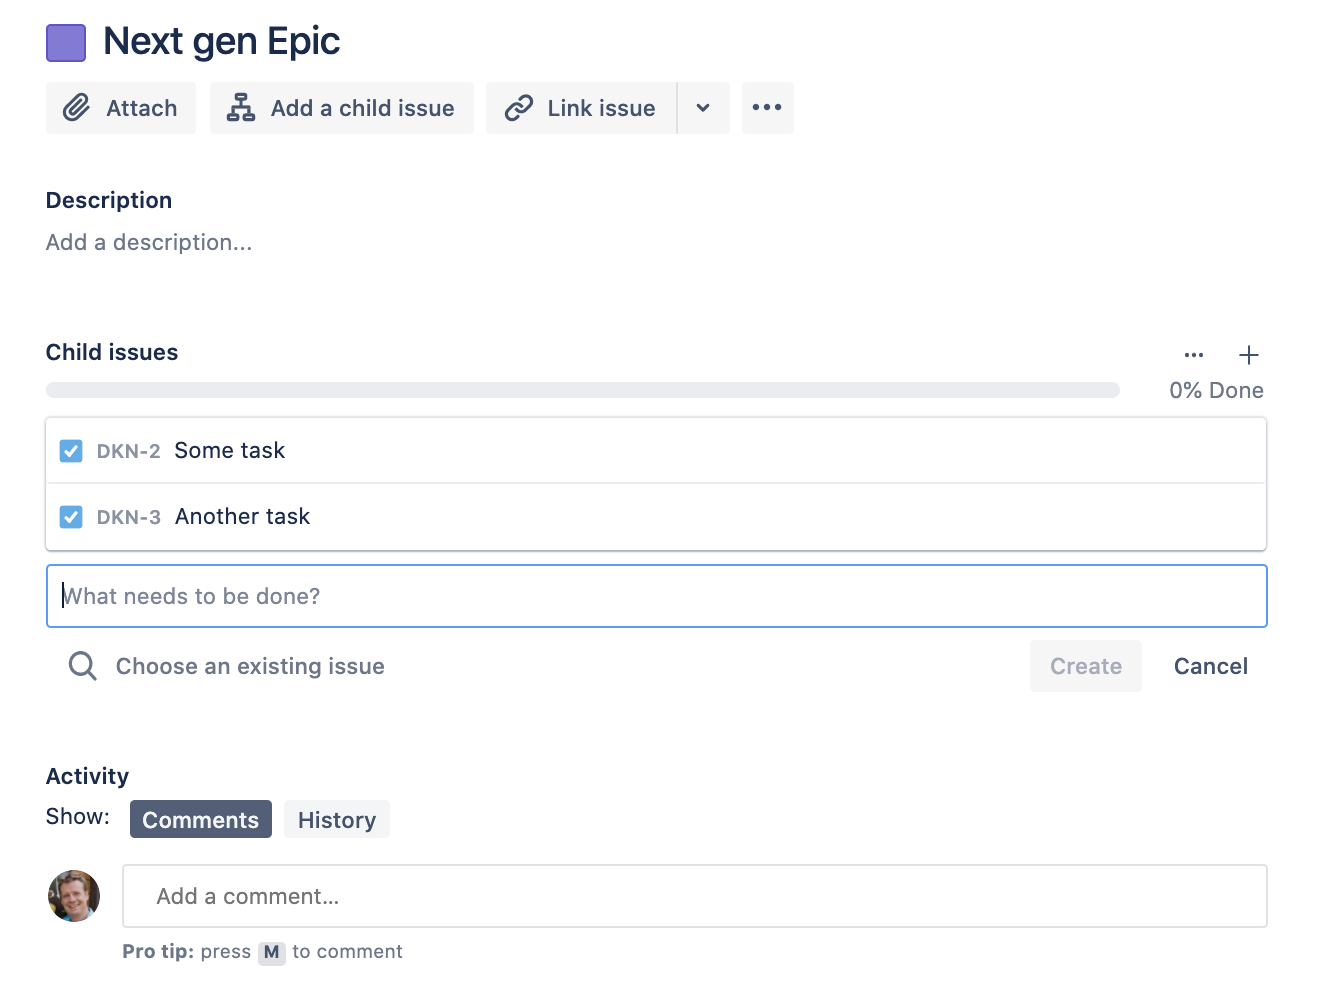Click the plus icon to add a child issue
The image size is (1330, 994).
coord(1248,355)
